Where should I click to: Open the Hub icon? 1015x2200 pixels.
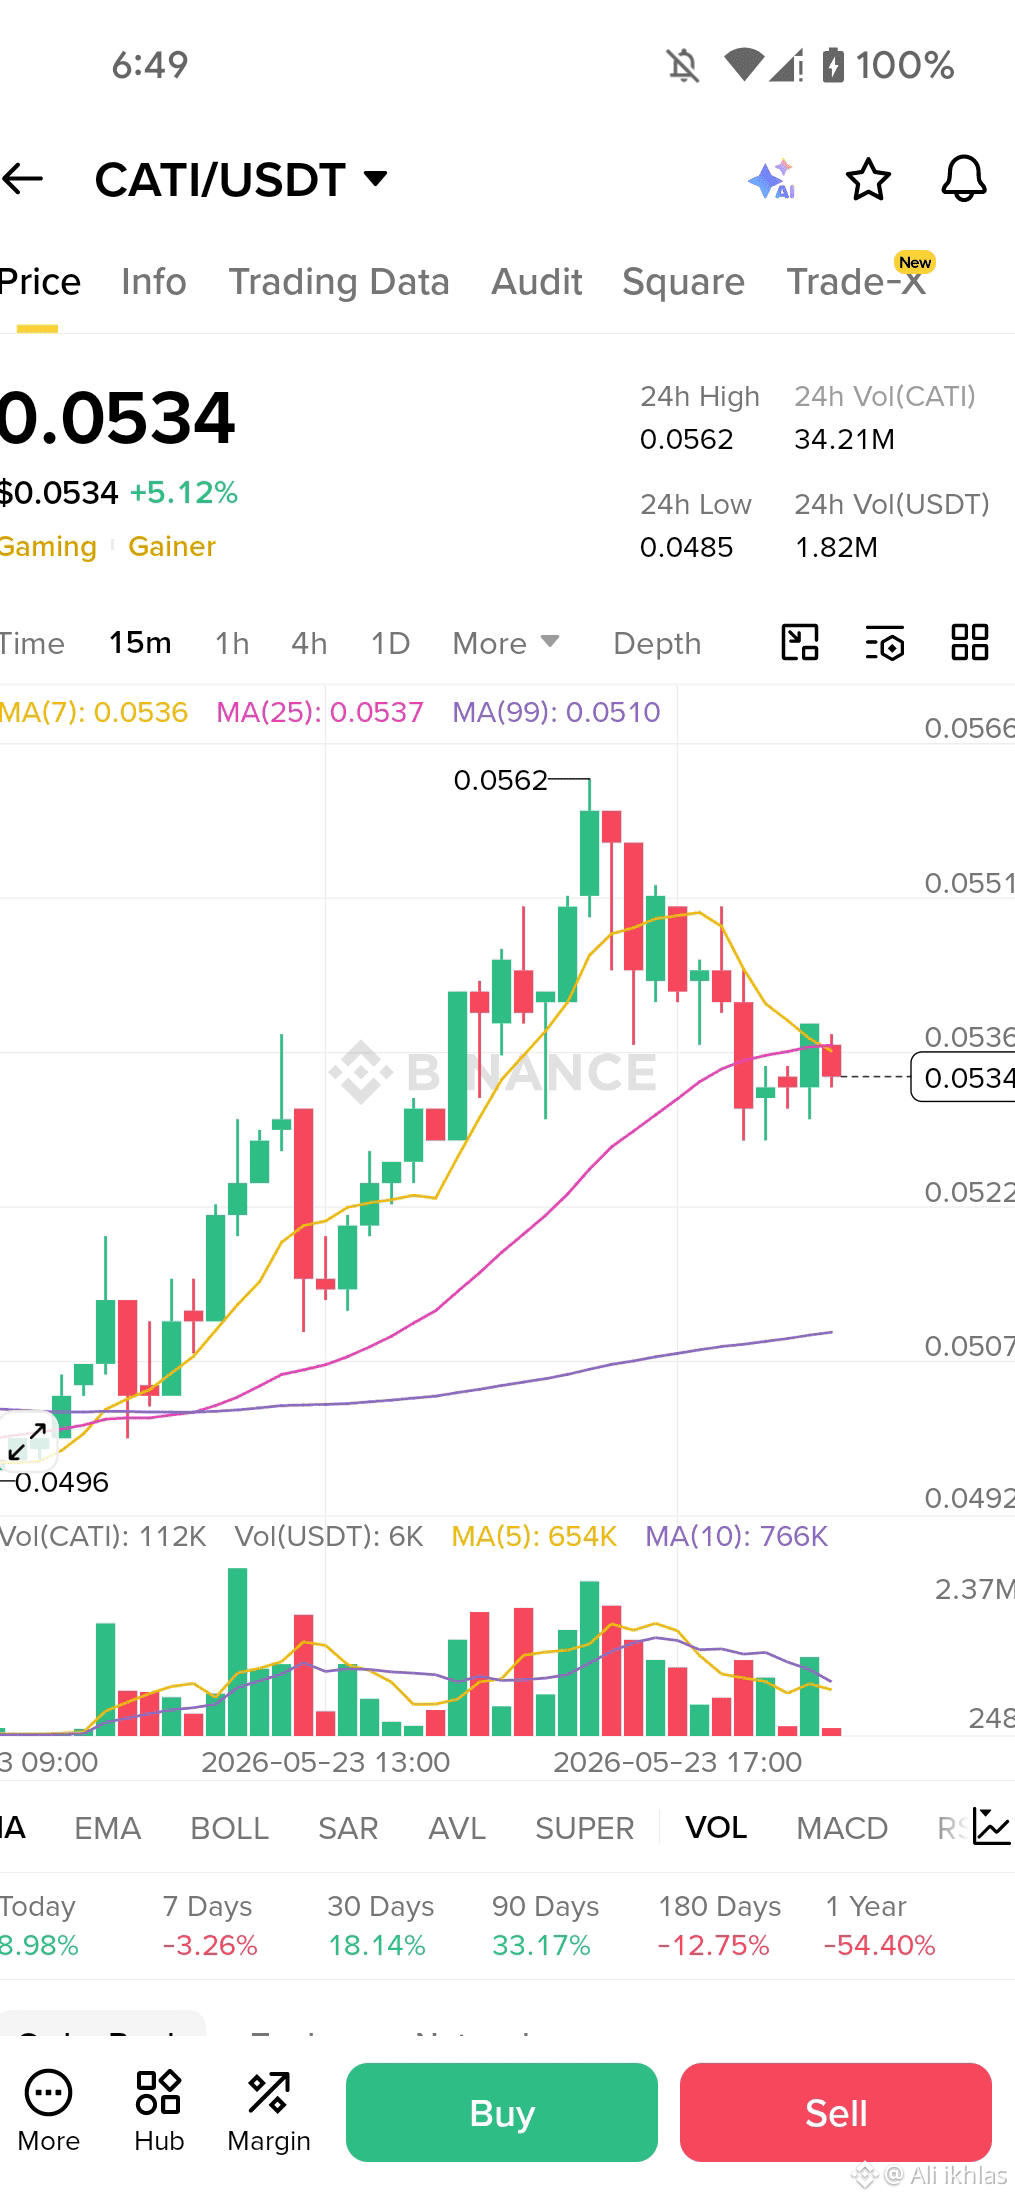[x=159, y=2111]
